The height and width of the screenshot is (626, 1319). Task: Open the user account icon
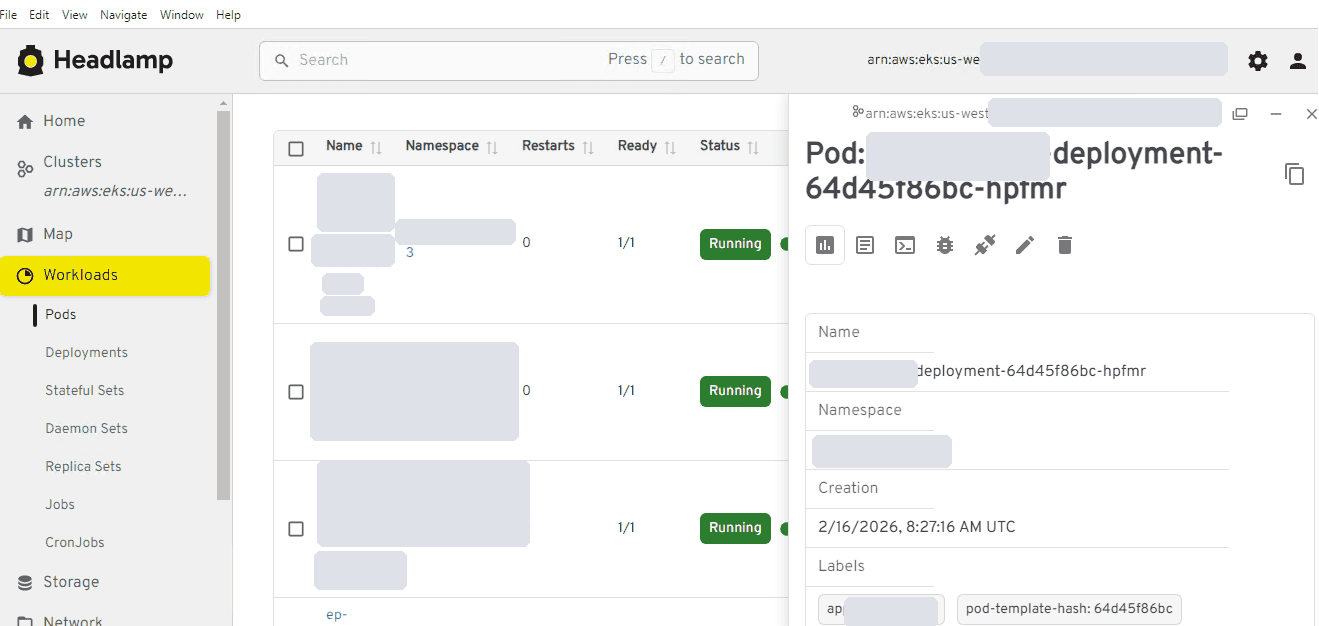pyautogui.click(x=1298, y=61)
